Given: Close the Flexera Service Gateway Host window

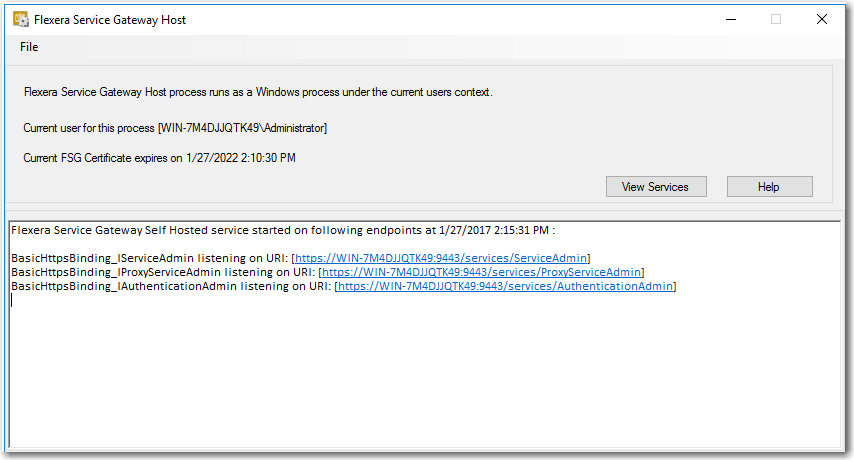Looking at the screenshot, I should point(821,20).
